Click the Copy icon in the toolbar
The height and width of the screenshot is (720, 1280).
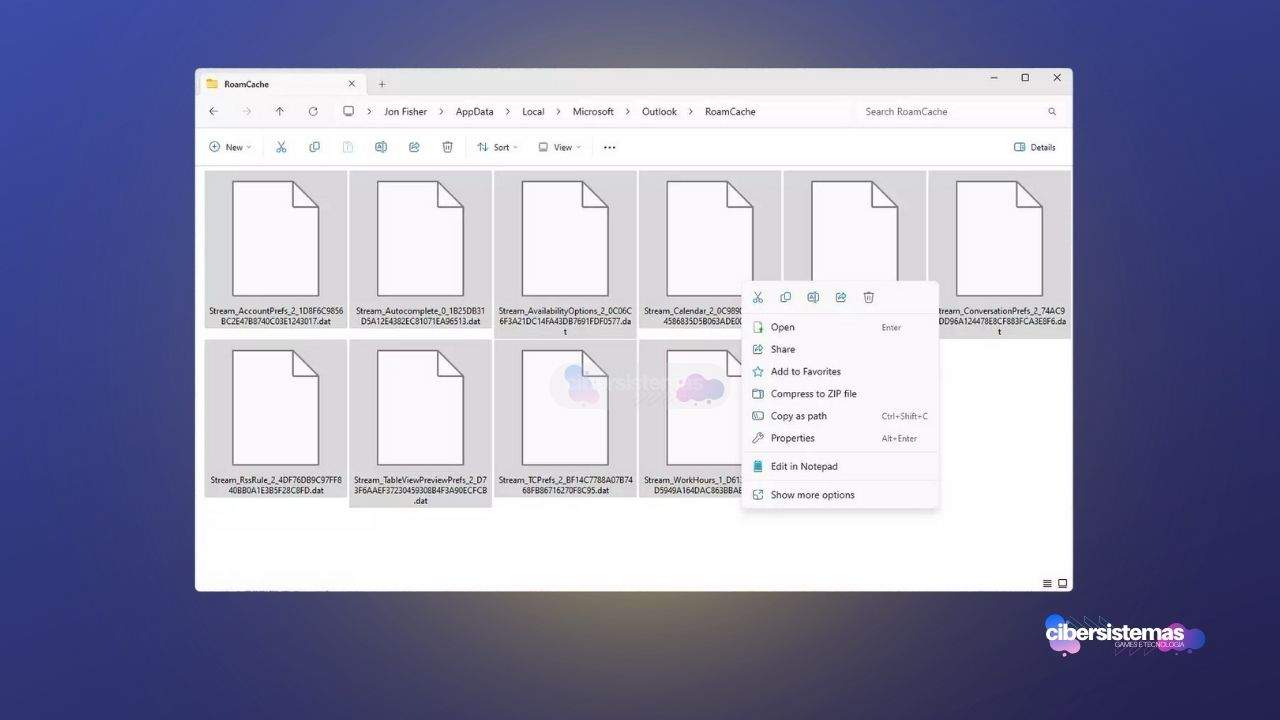point(314,147)
